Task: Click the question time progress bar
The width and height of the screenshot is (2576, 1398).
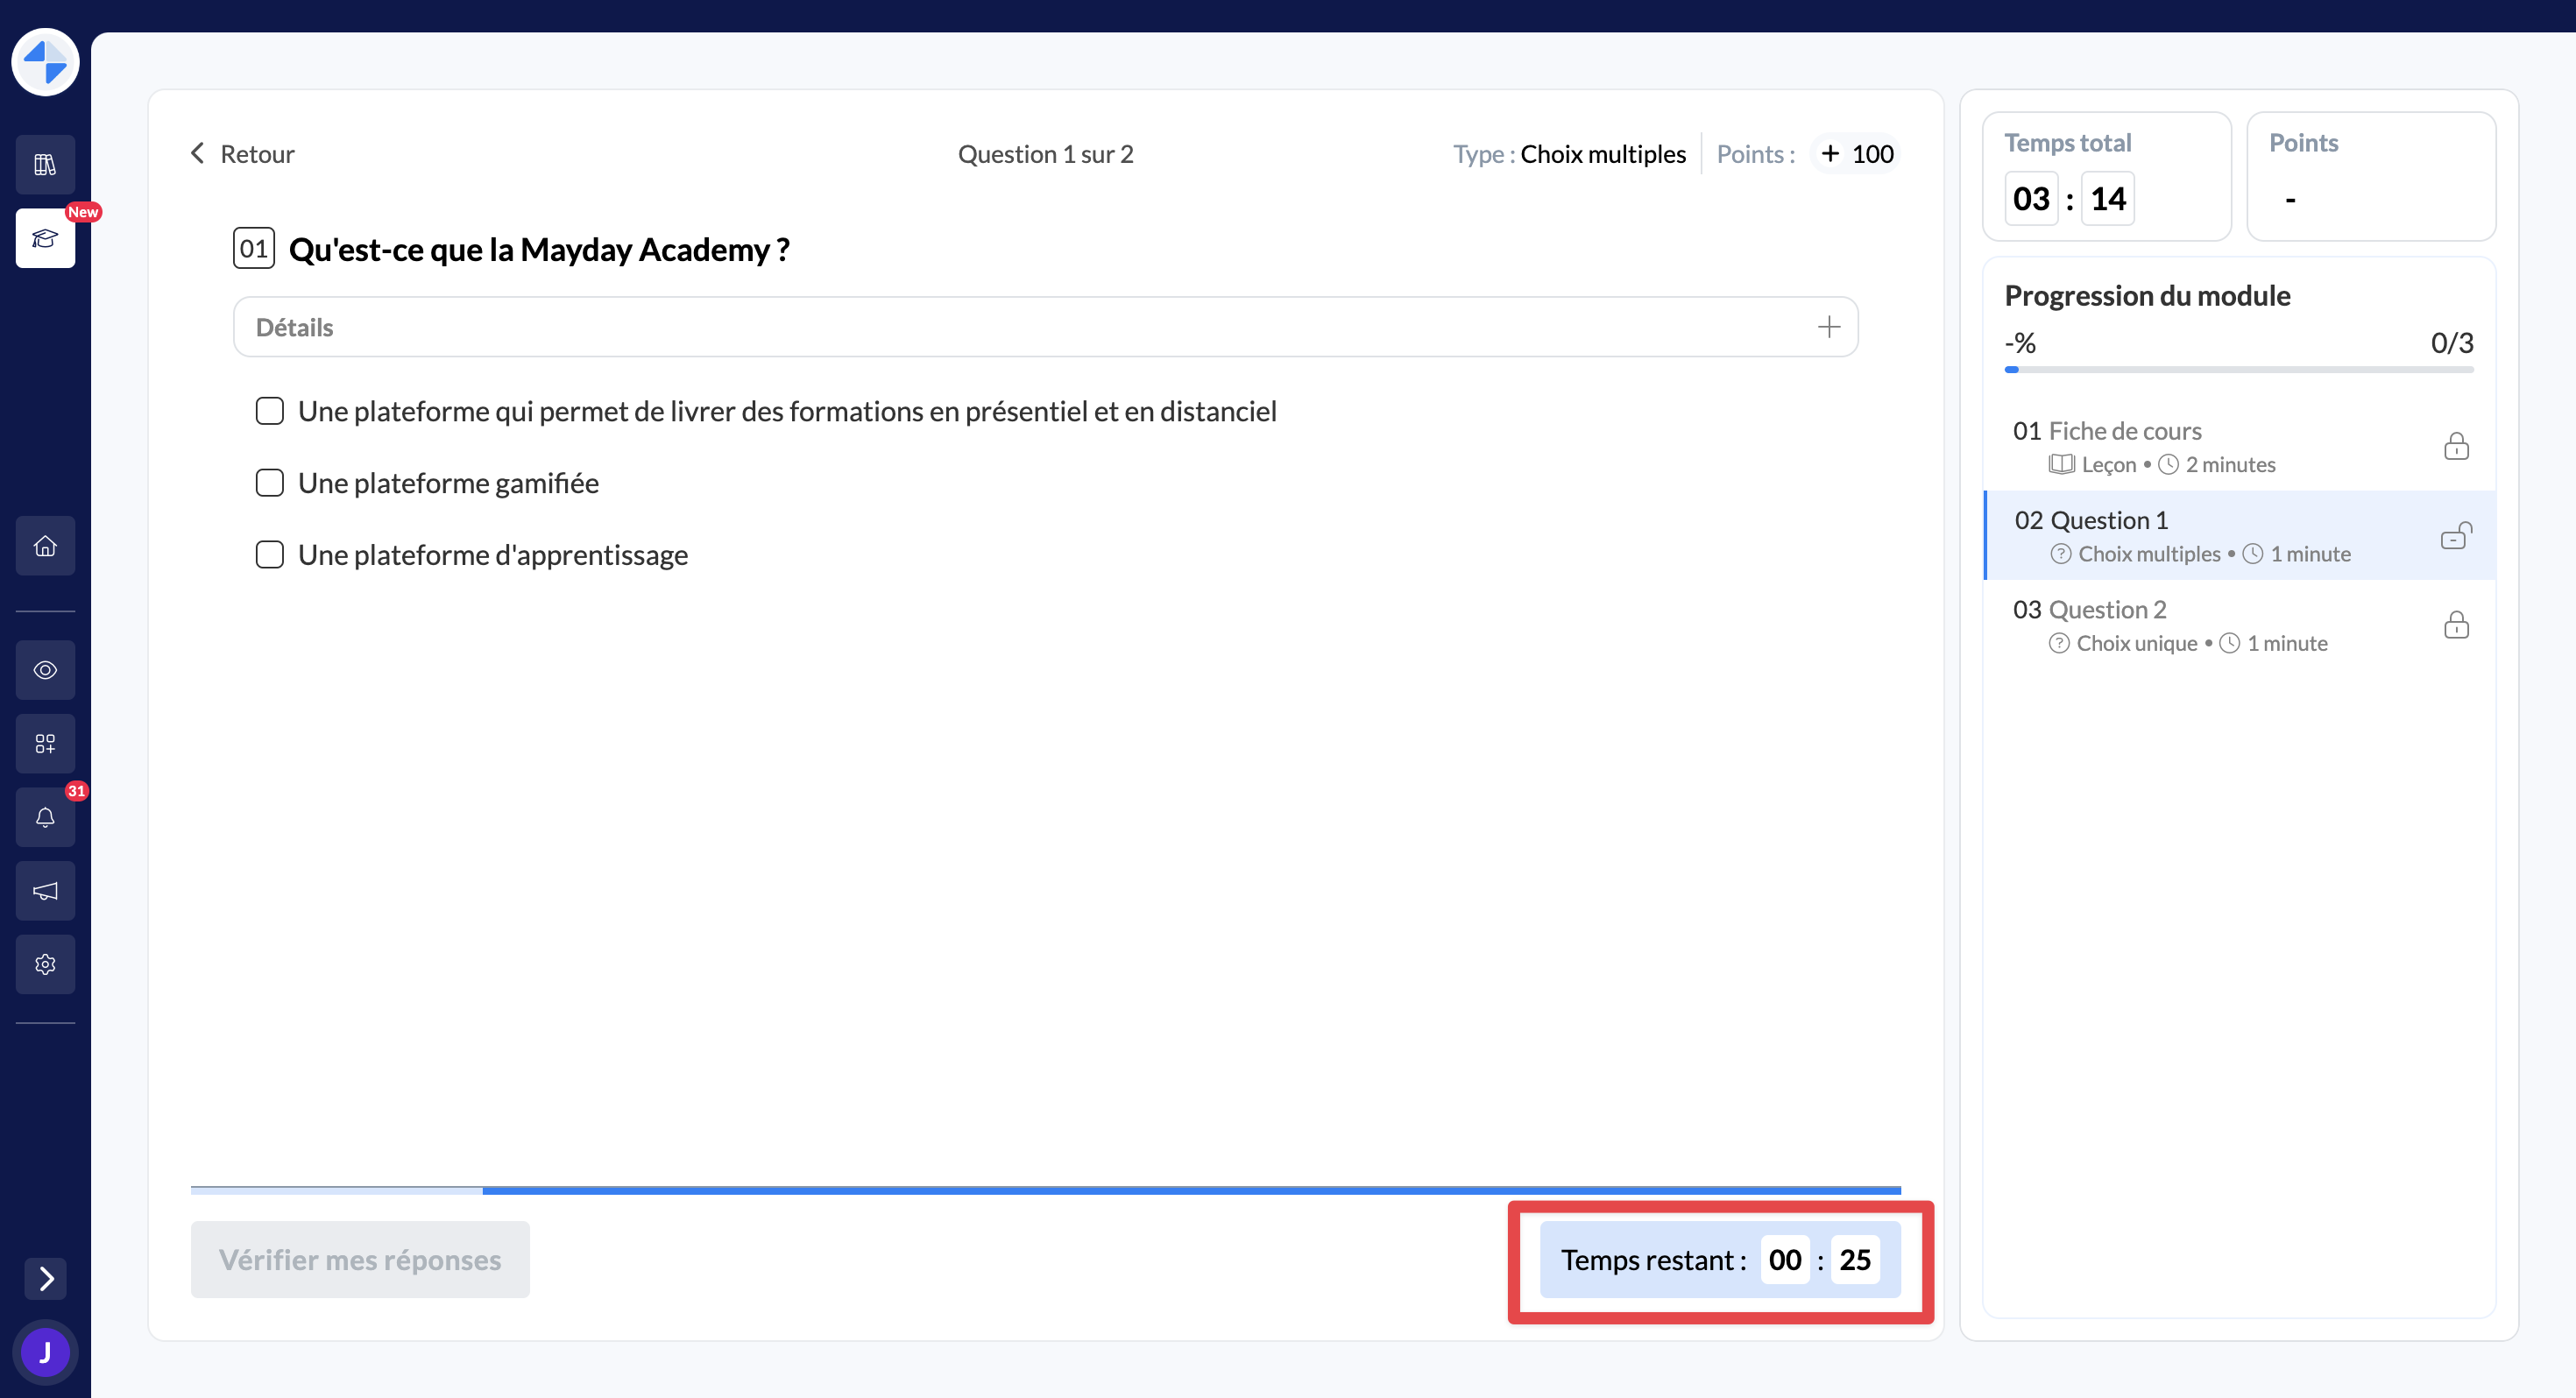Action: [x=1045, y=1190]
